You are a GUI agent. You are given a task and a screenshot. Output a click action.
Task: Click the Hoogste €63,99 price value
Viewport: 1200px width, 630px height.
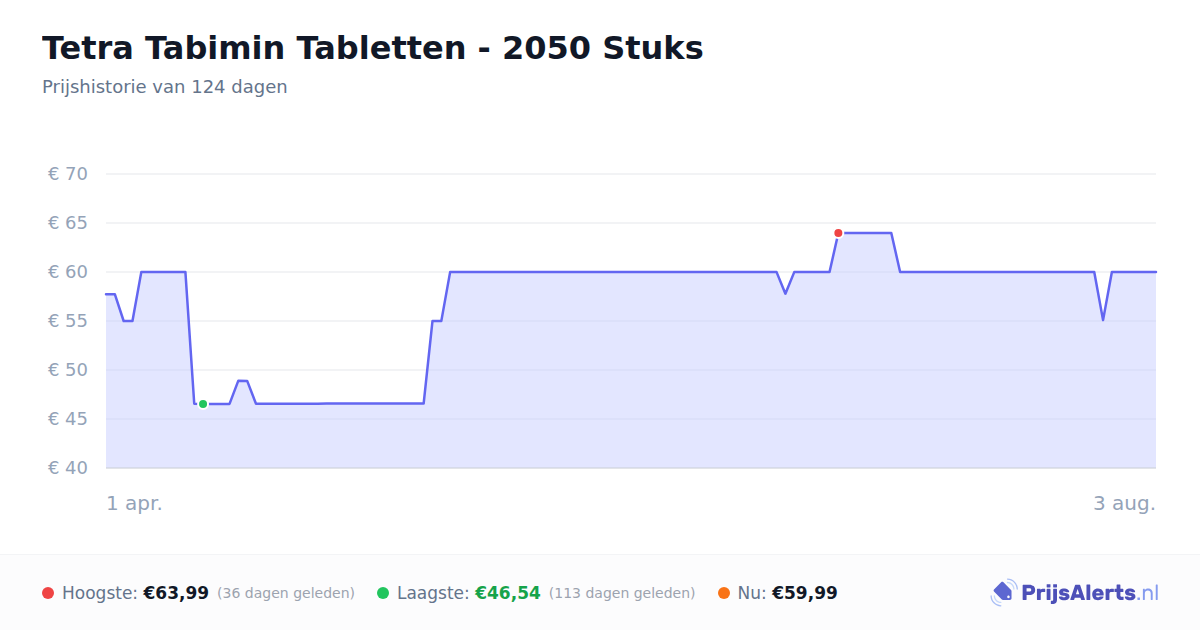pyautogui.click(x=176, y=593)
